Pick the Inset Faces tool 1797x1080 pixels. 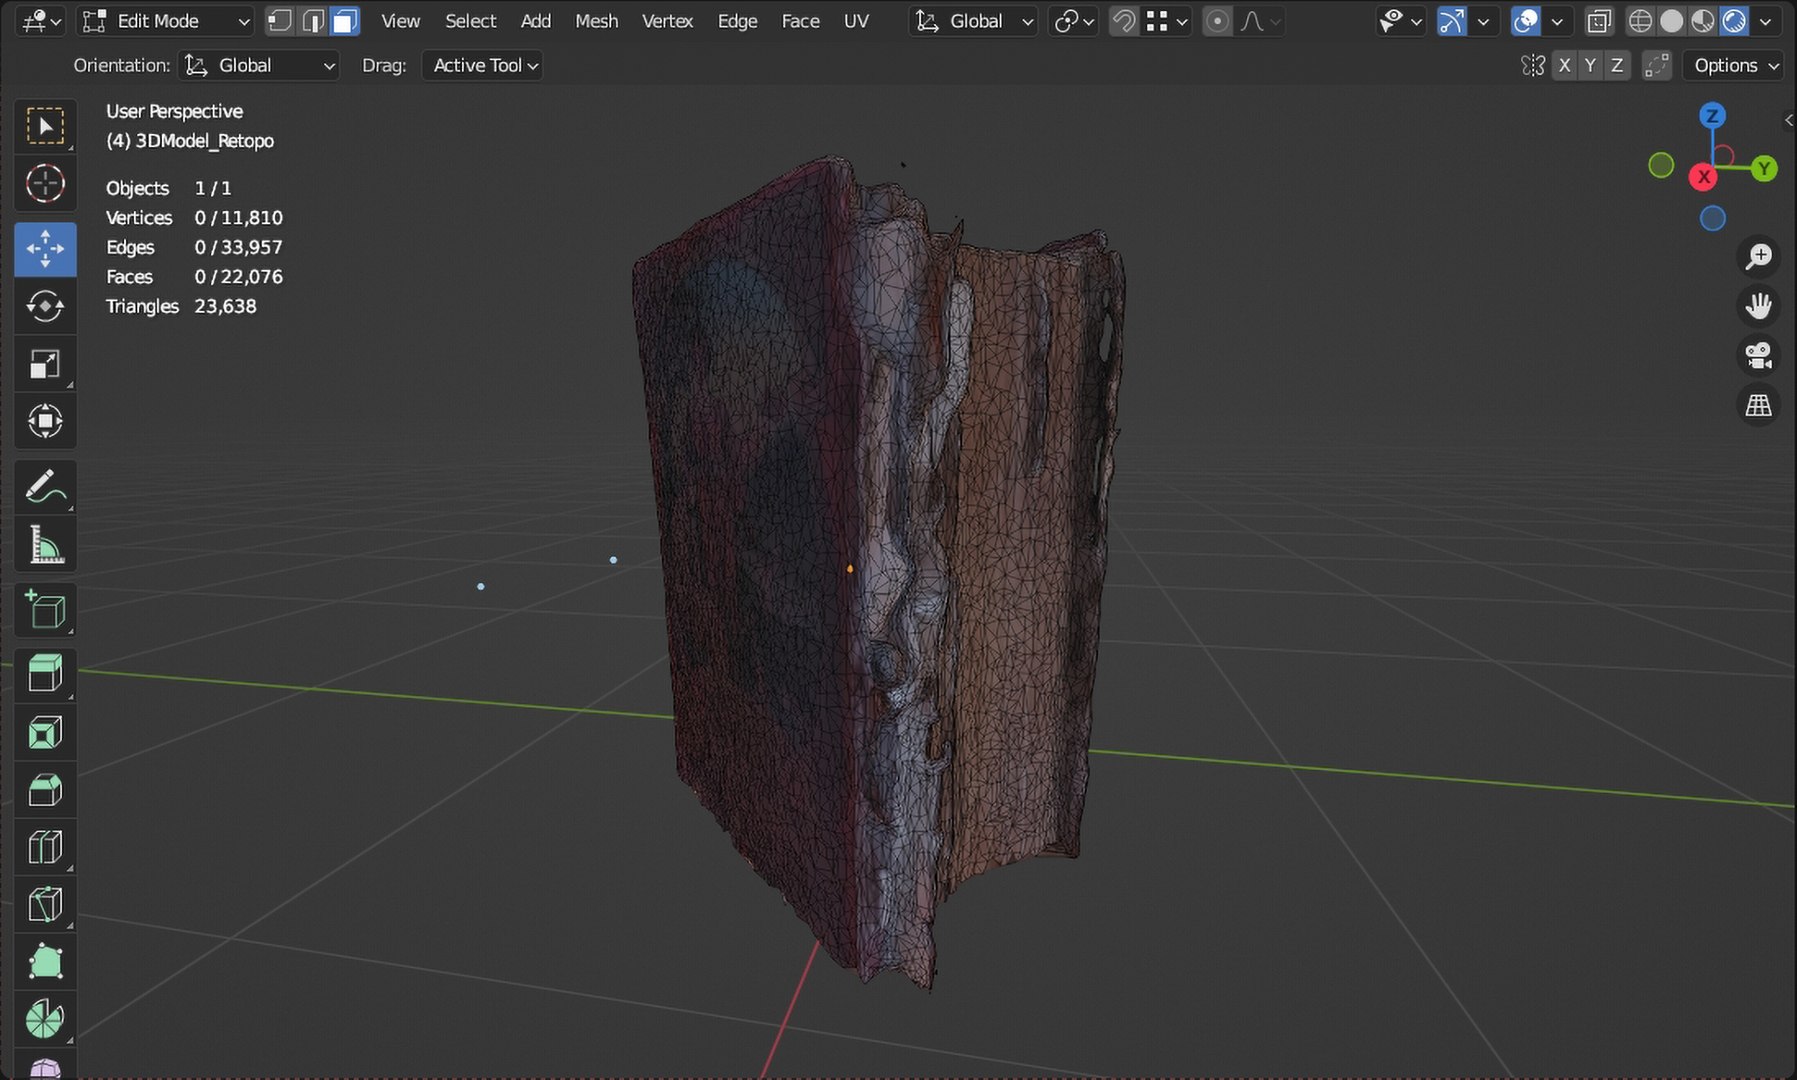pyautogui.click(x=45, y=733)
